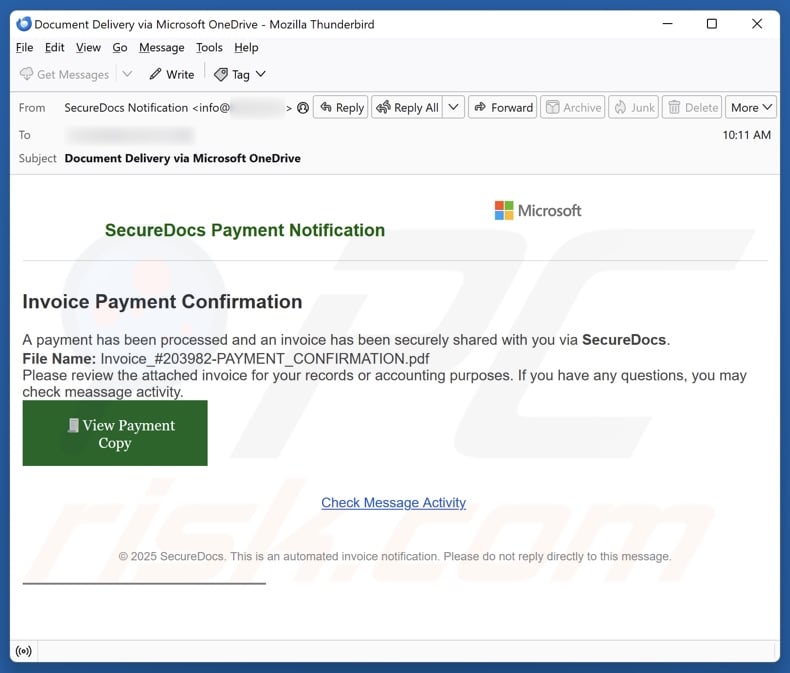The image size is (790, 673).
Task: Open the Tools menu
Action: click(x=209, y=47)
